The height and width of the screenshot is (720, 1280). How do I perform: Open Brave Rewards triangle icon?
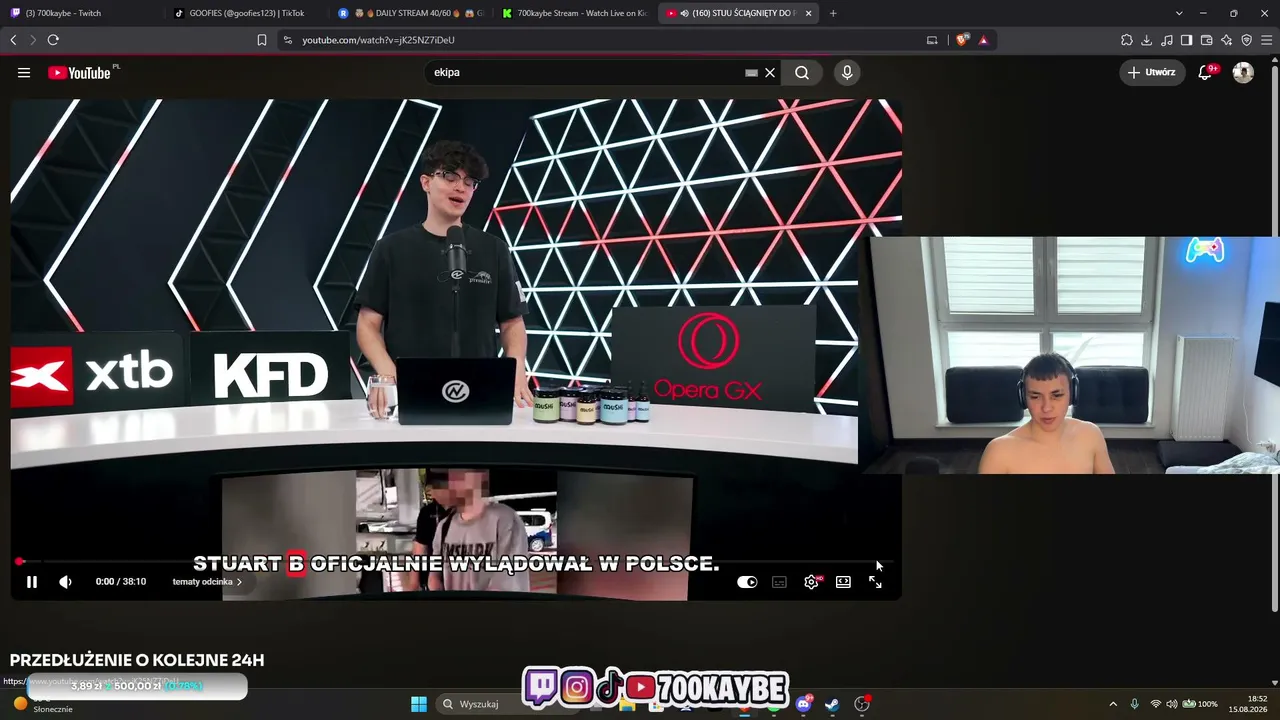tap(983, 40)
